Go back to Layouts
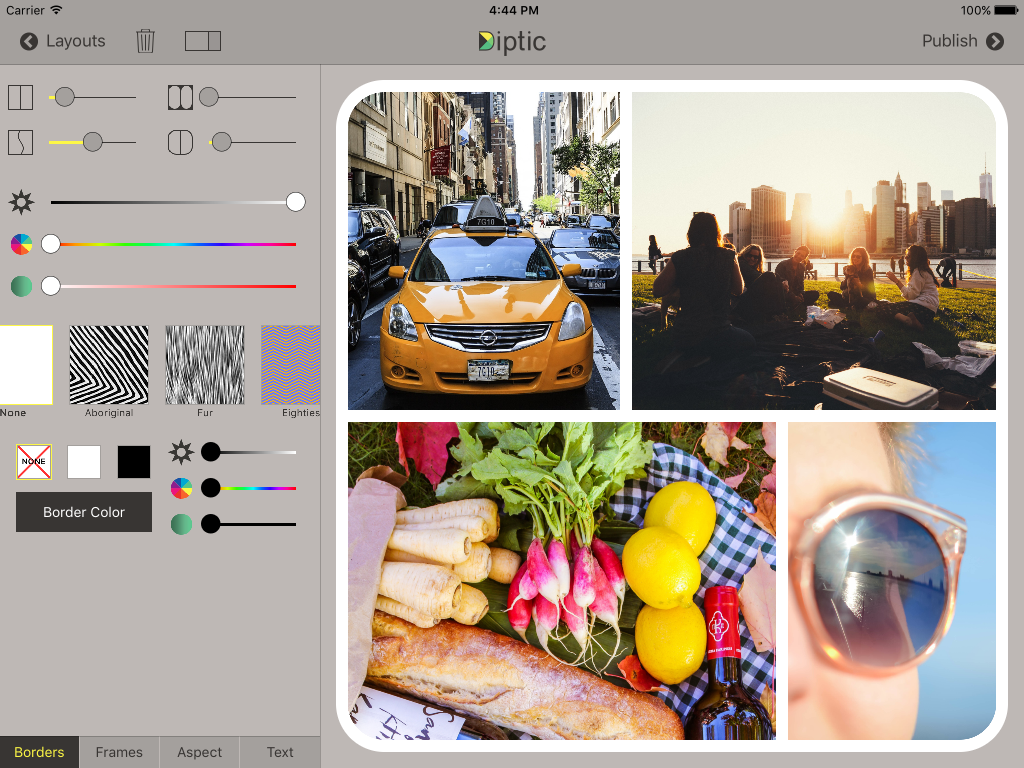1024x768 pixels. [63, 41]
